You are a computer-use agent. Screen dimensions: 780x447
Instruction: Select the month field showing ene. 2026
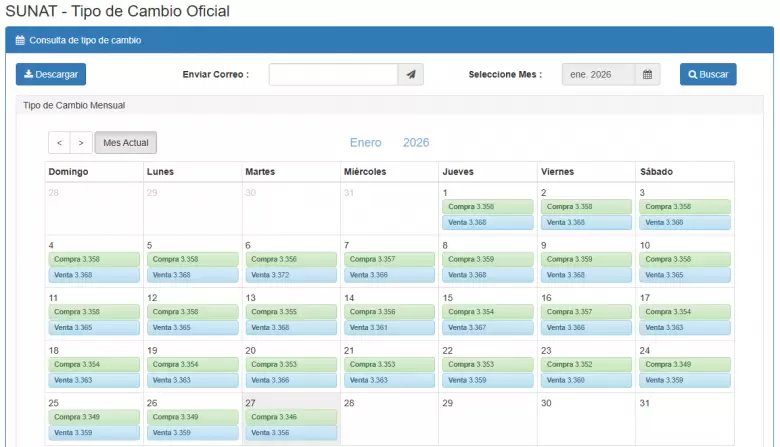point(598,75)
